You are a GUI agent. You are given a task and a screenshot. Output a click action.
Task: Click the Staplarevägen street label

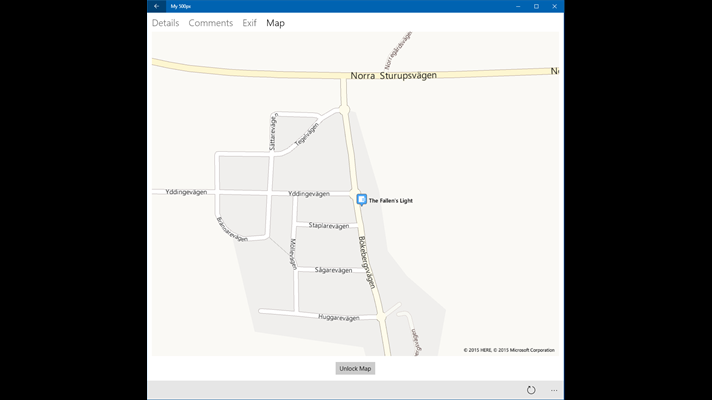click(329, 226)
